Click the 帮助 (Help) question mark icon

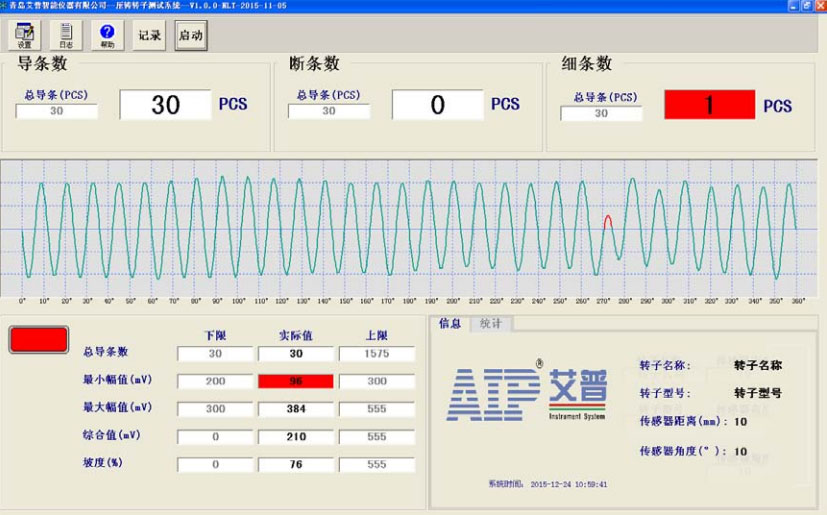(107, 35)
